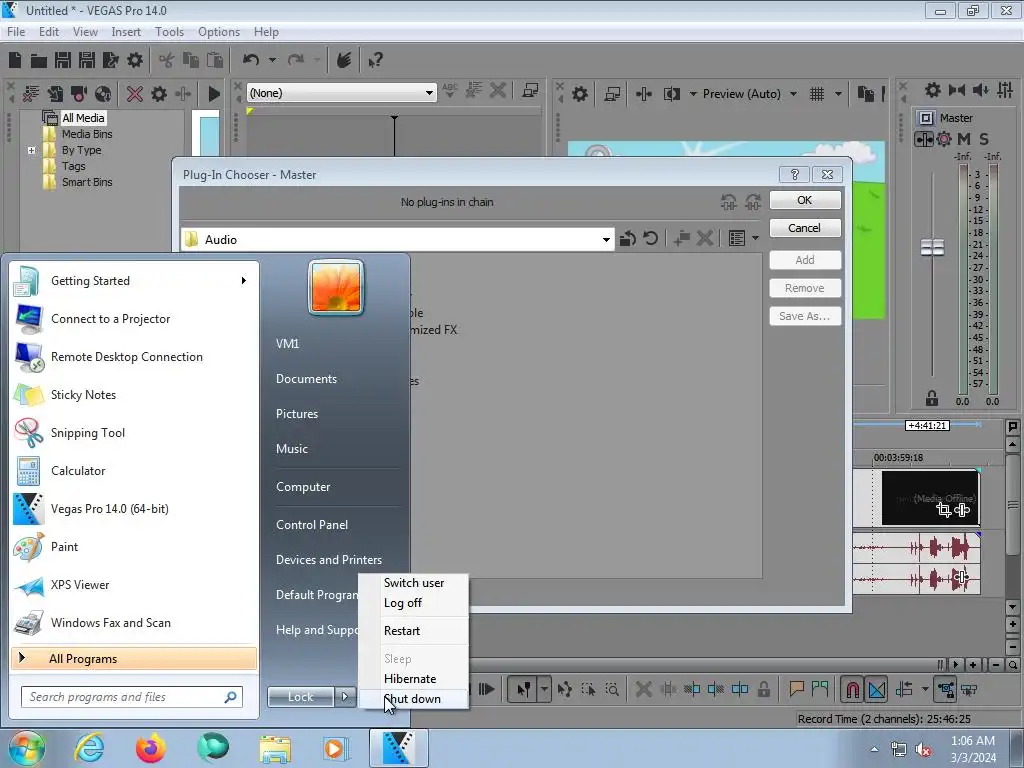This screenshot has width=1024, height=768.
Task: Toggle Lock Envelopes to Events icon
Action: click(x=945, y=690)
